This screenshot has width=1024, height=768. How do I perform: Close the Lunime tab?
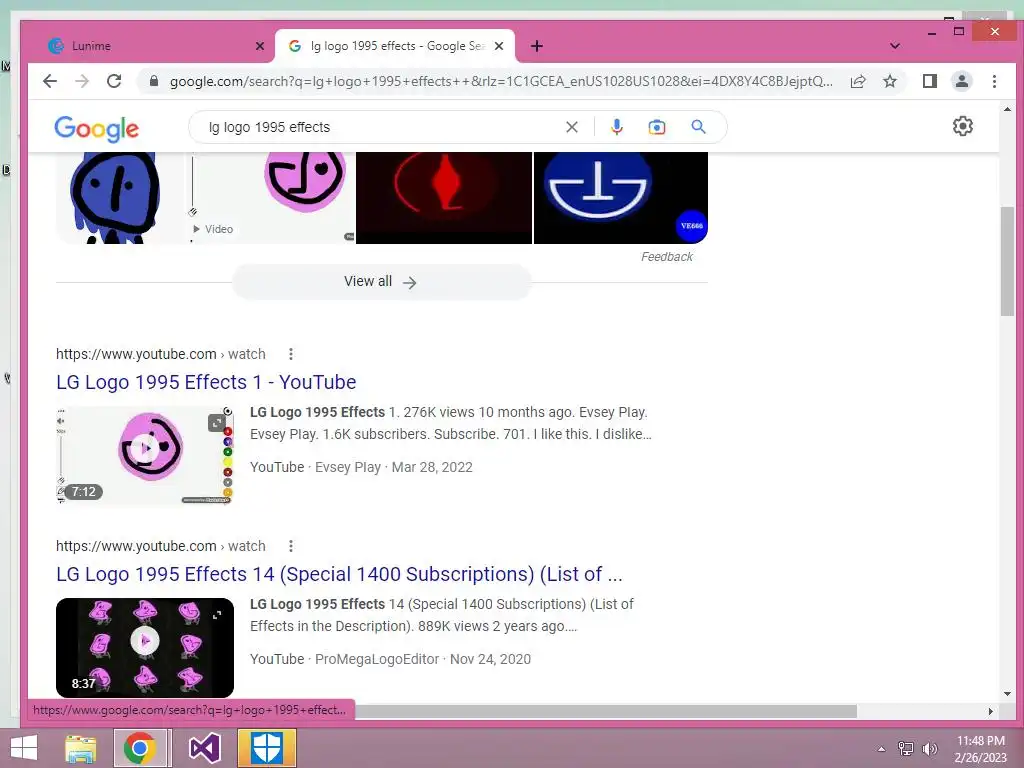point(260,46)
